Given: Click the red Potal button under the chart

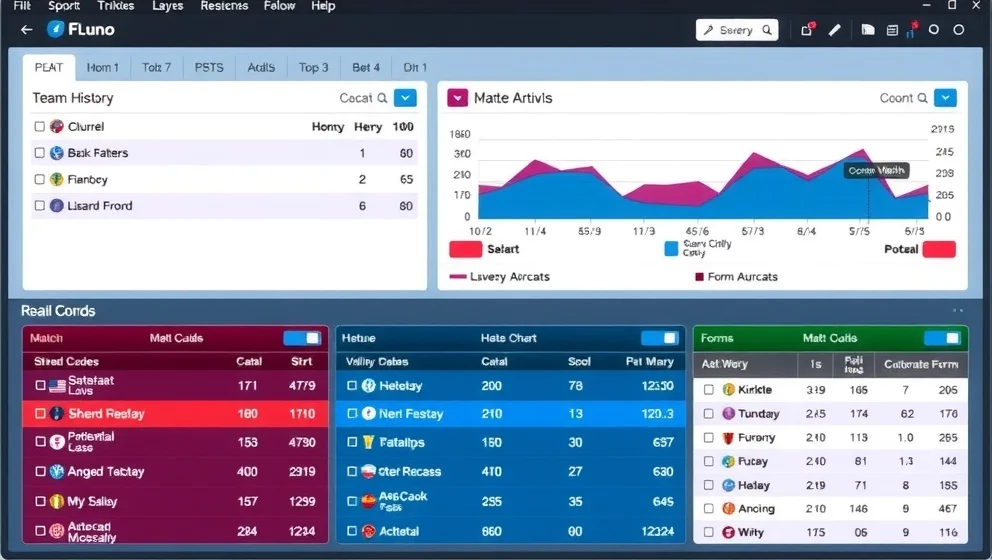Looking at the screenshot, I should [938, 249].
